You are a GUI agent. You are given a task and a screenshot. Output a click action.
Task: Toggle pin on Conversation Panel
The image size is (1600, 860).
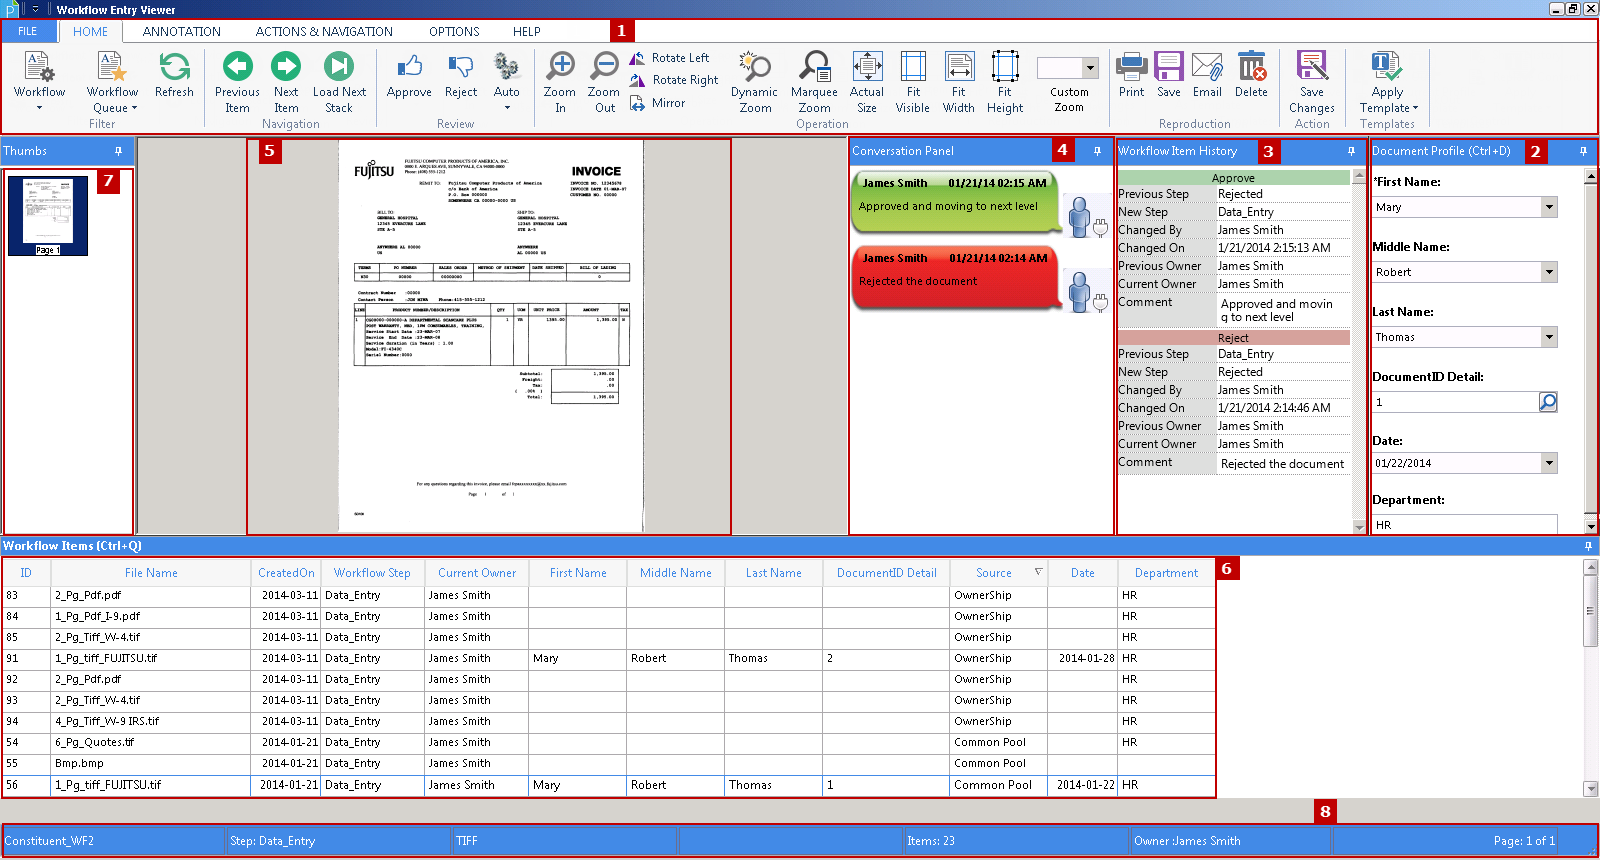click(x=1097, y=151)
